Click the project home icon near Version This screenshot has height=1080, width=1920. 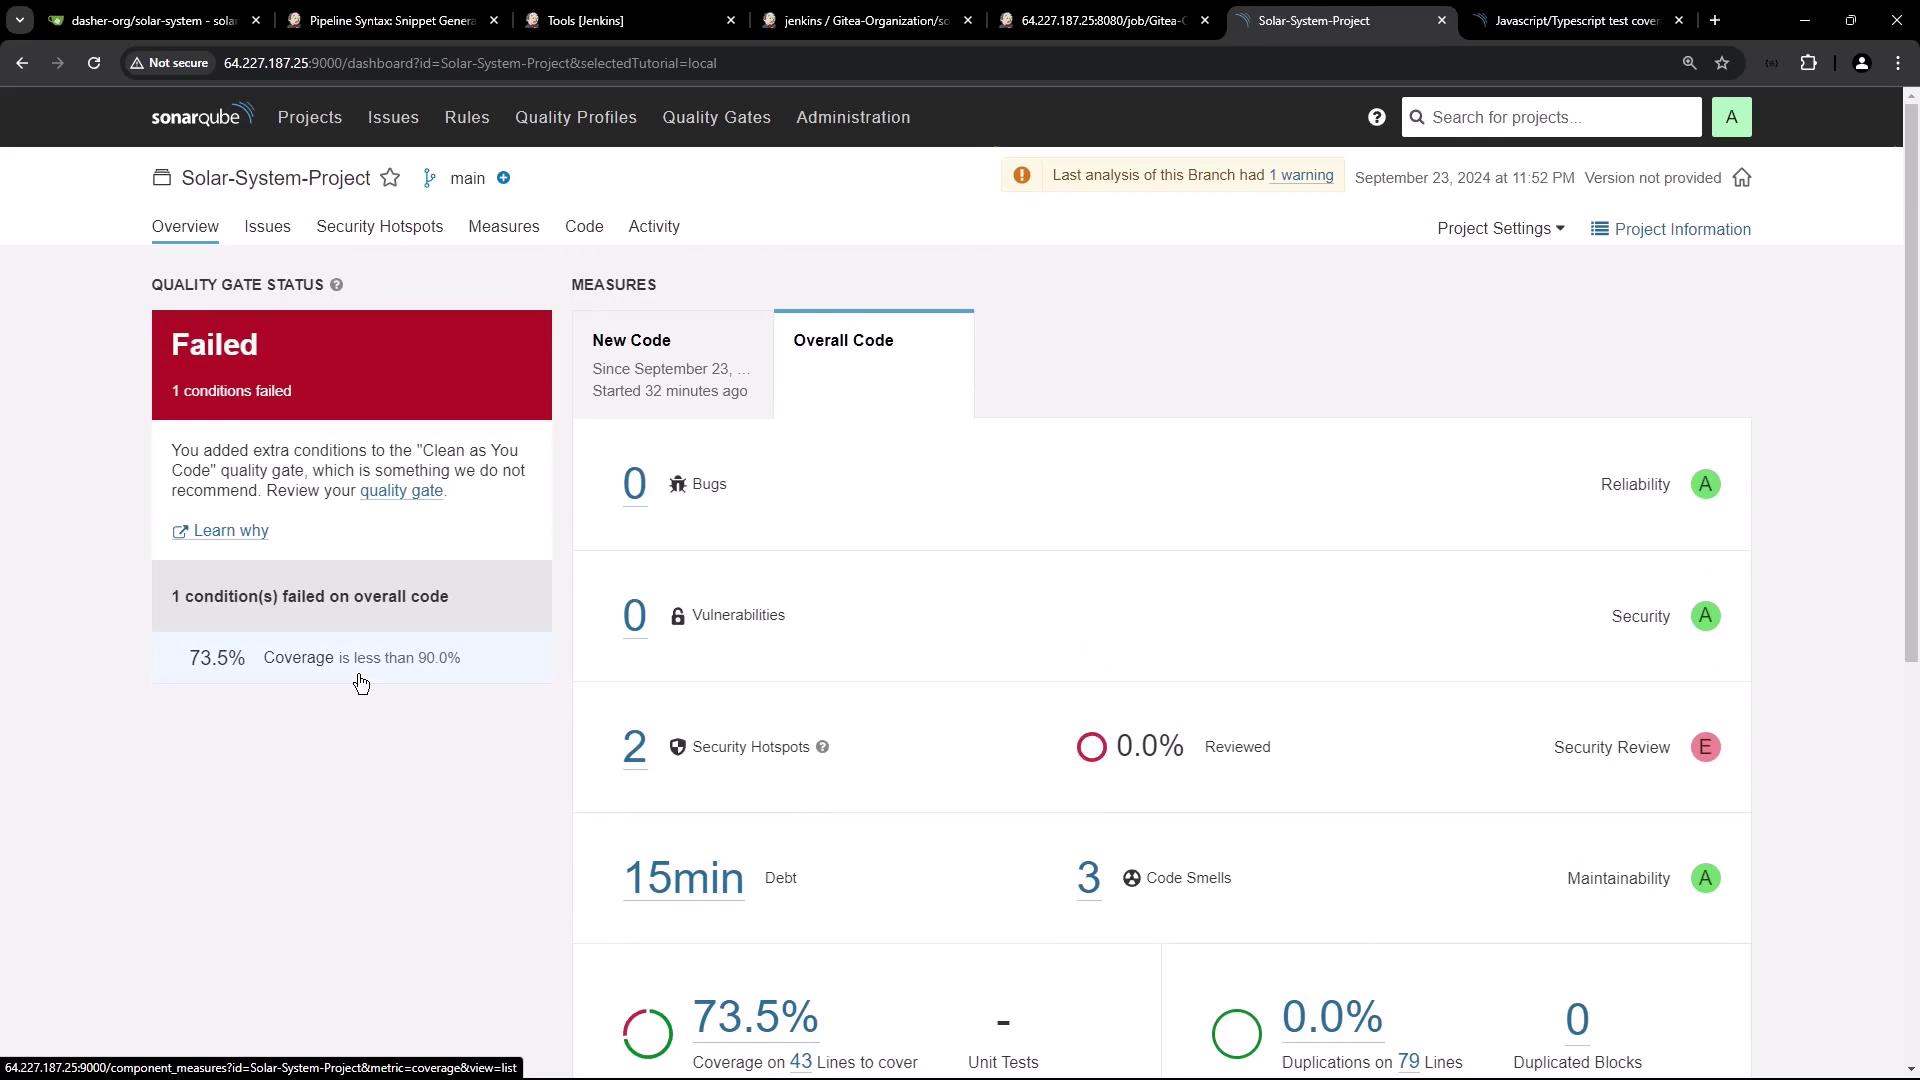(1742, 178)
